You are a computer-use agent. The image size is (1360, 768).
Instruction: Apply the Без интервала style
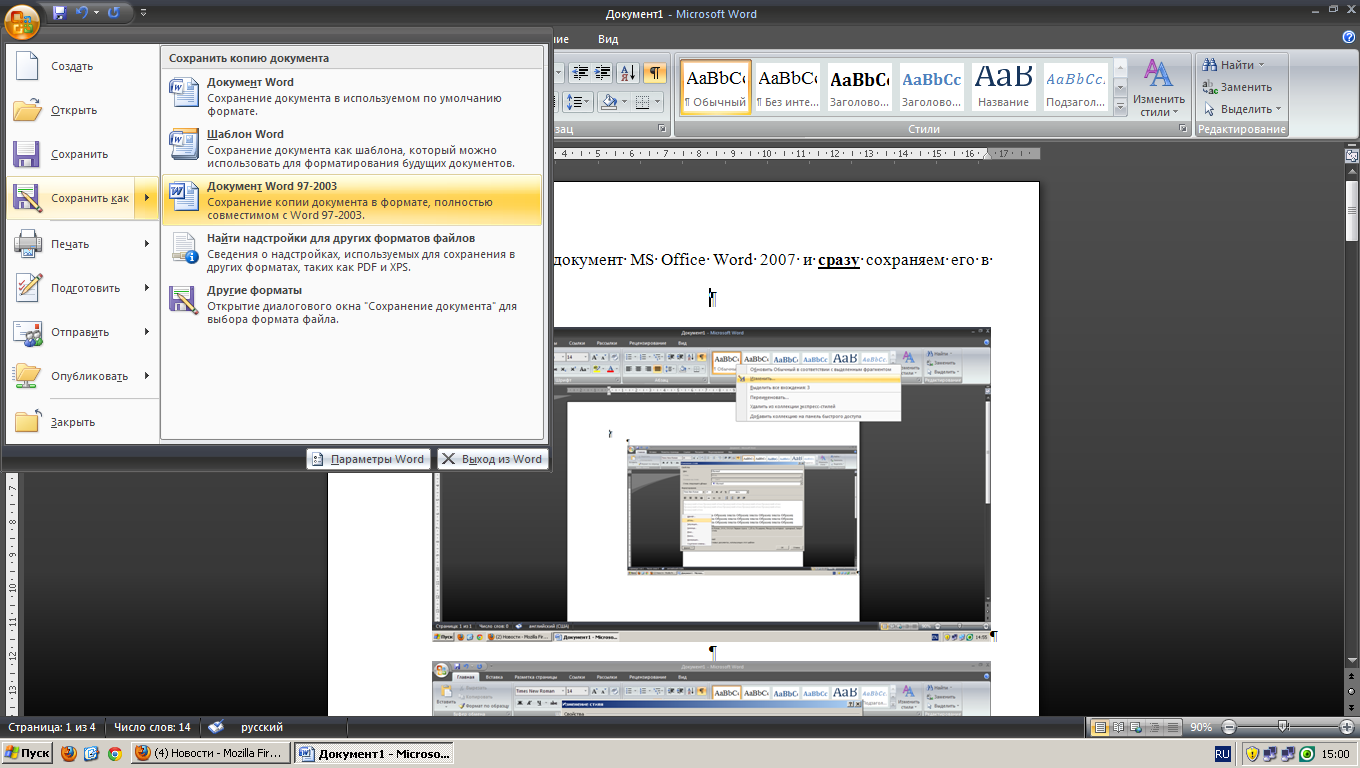point(787,87)
